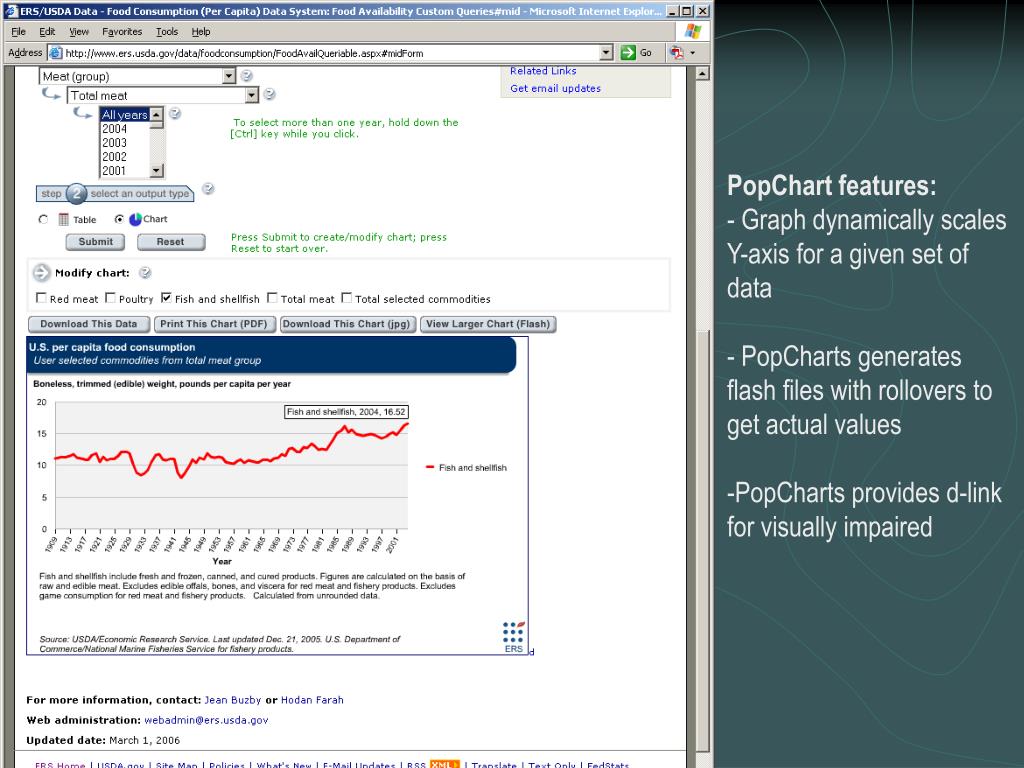The width and height of the screenshot is (1024, 768).
Task: Click the Site Map footer link
Action: pos(176,765)
